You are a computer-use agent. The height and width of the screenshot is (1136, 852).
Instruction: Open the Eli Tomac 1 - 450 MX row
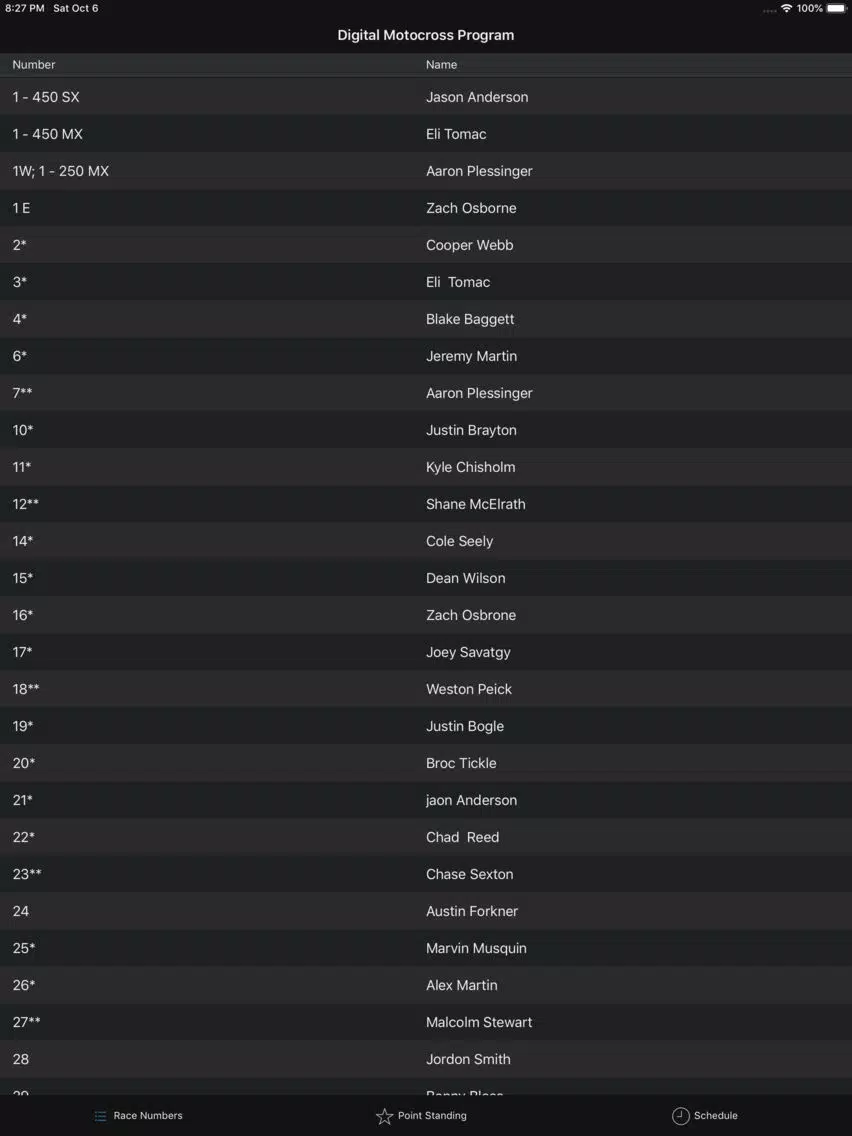[426, 134]
